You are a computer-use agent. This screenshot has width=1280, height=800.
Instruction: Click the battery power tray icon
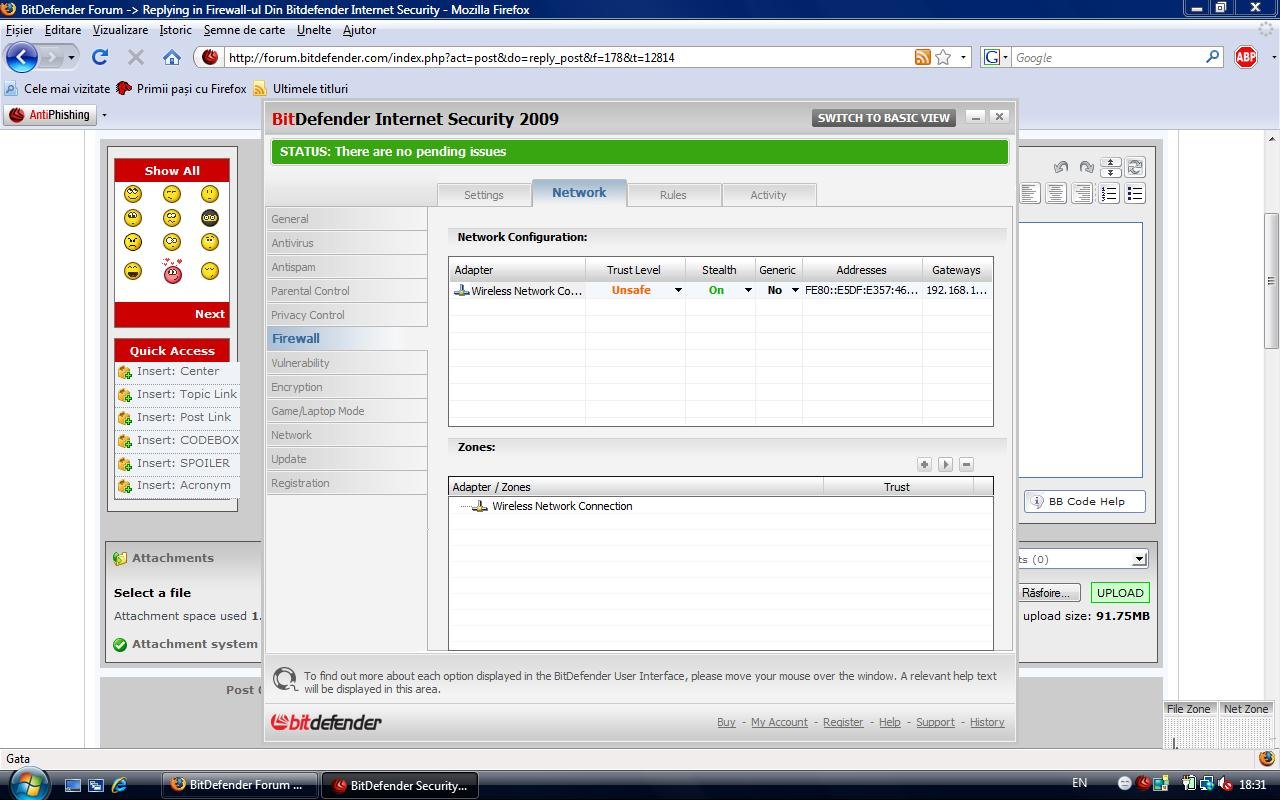(1189, 784)
